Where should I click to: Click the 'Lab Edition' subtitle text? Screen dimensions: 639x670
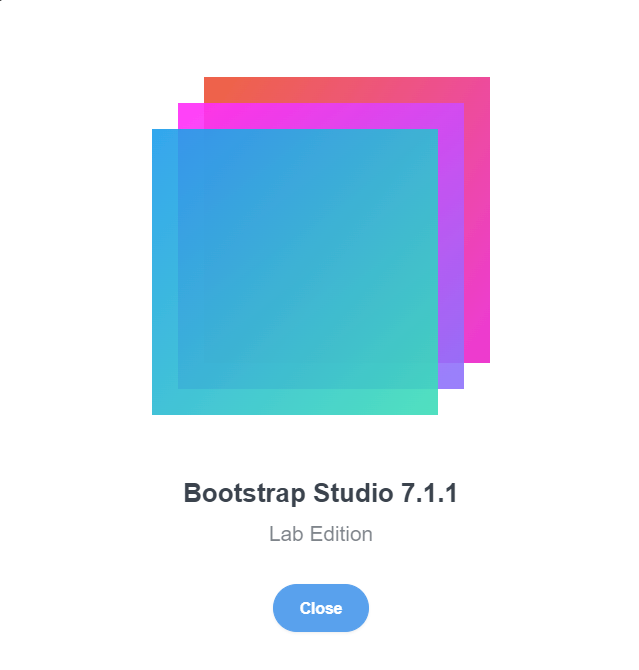(321, 534)
